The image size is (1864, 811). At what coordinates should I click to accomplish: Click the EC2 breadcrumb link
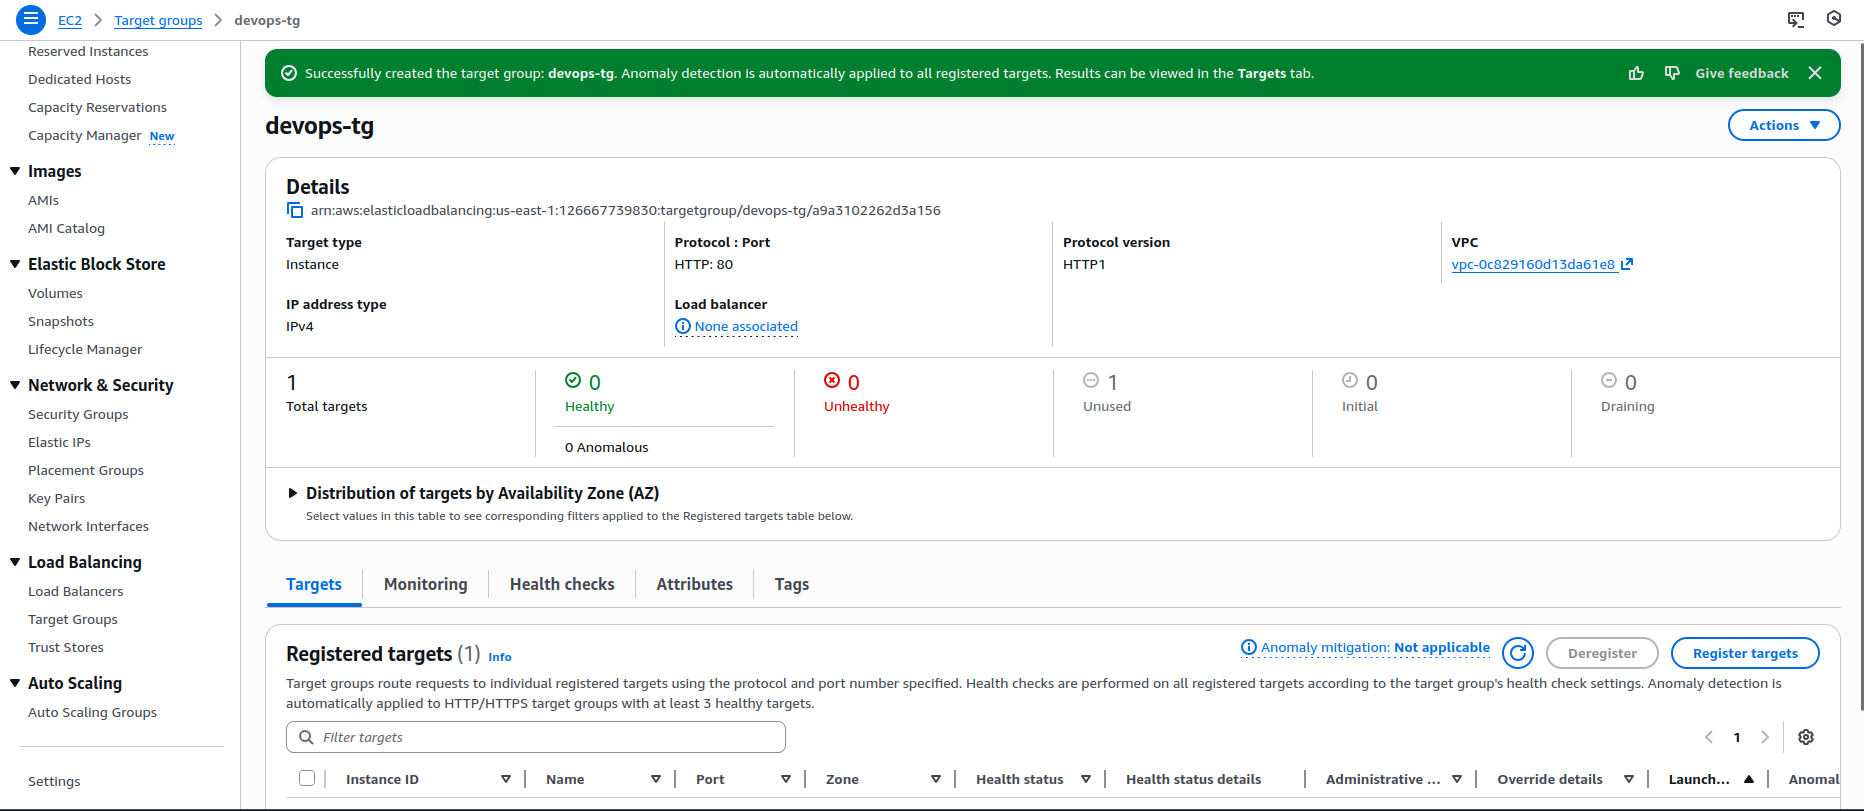70,20
